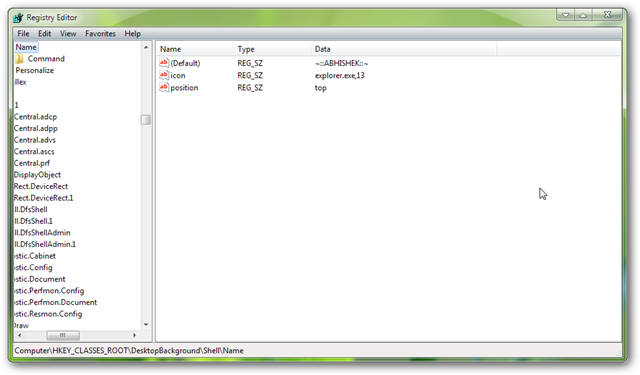This screenshot has width=640, height=375.
Task: Select the position value name
Action: [184, 88]
